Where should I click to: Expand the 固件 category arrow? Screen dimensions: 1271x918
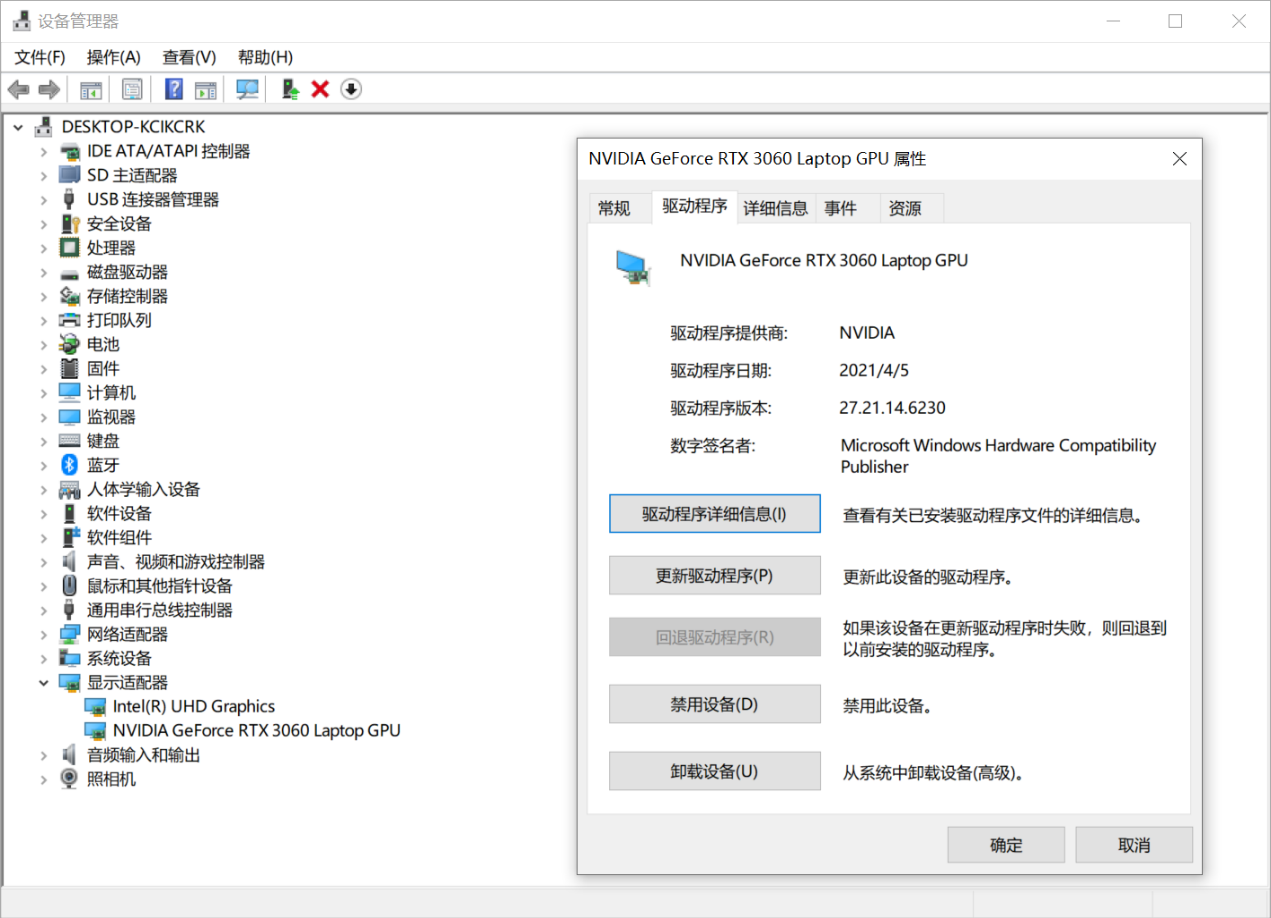point(43,369)
